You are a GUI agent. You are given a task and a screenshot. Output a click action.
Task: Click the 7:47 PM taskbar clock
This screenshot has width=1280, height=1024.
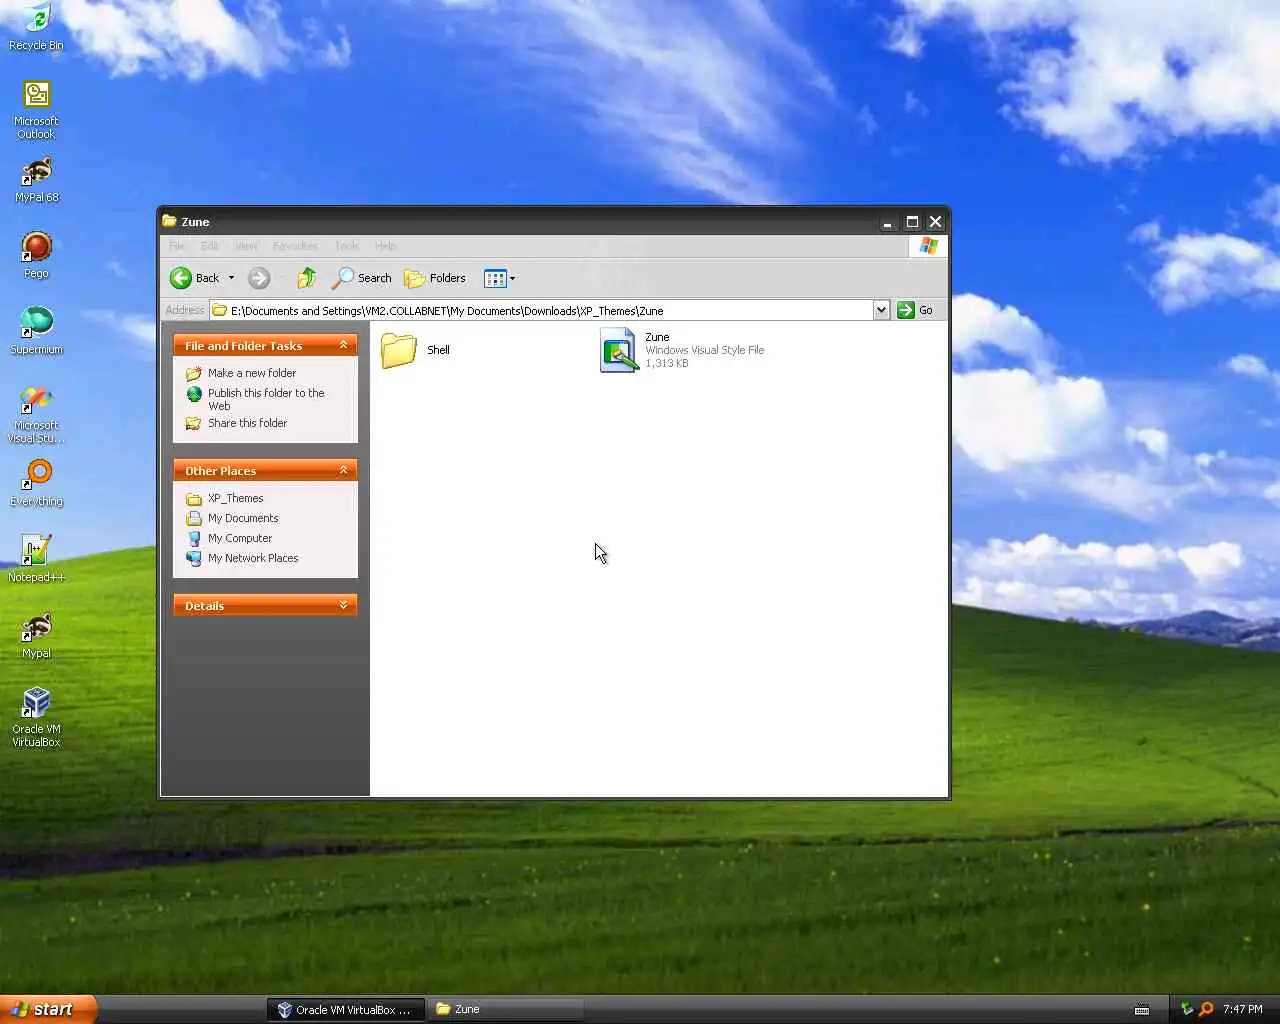pos(1243,1009)
